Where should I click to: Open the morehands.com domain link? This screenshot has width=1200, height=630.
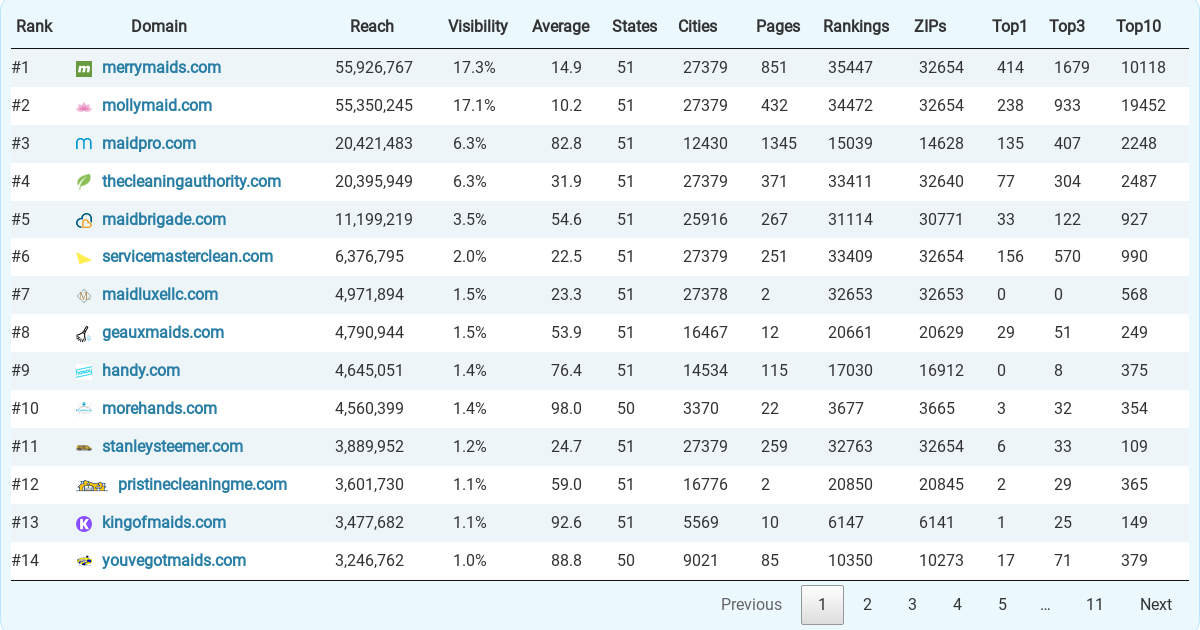tap(159, 408)
